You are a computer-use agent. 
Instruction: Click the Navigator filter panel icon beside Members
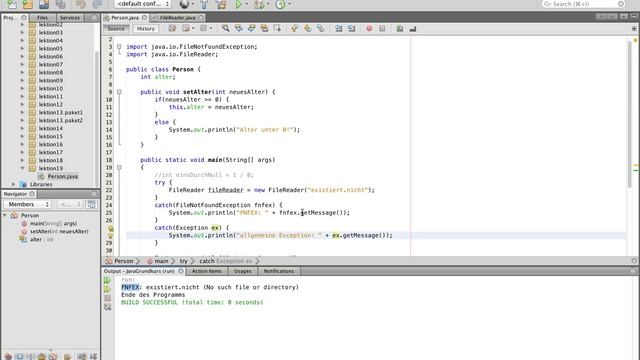point(91,204)
